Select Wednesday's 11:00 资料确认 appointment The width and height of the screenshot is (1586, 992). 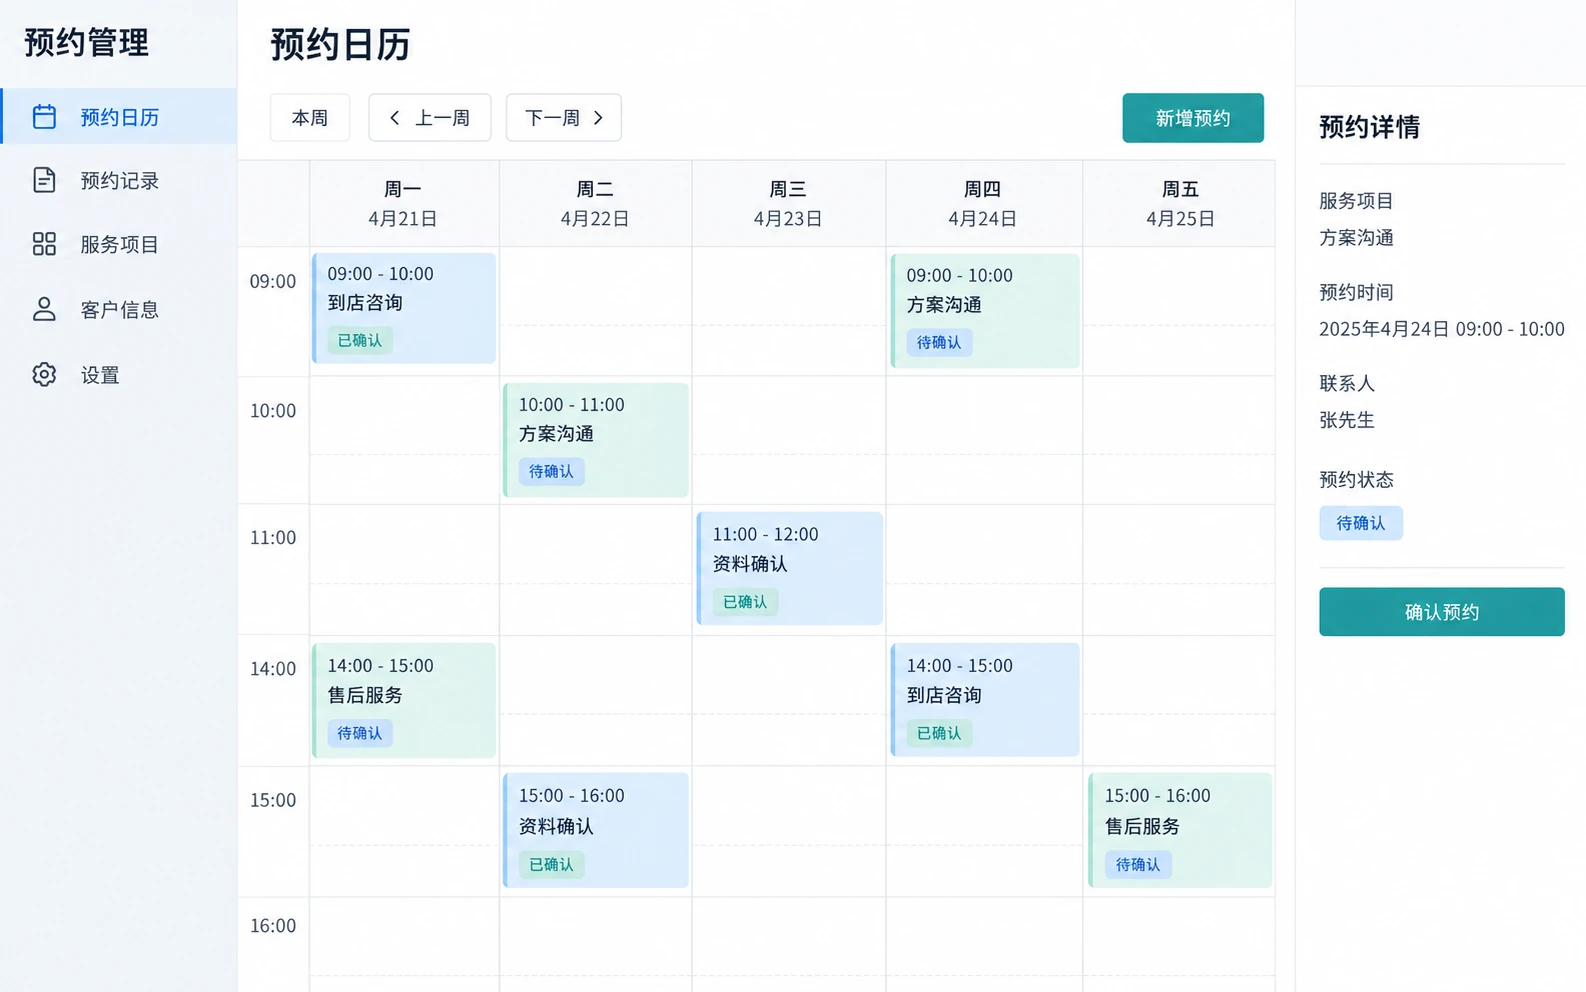790,569
